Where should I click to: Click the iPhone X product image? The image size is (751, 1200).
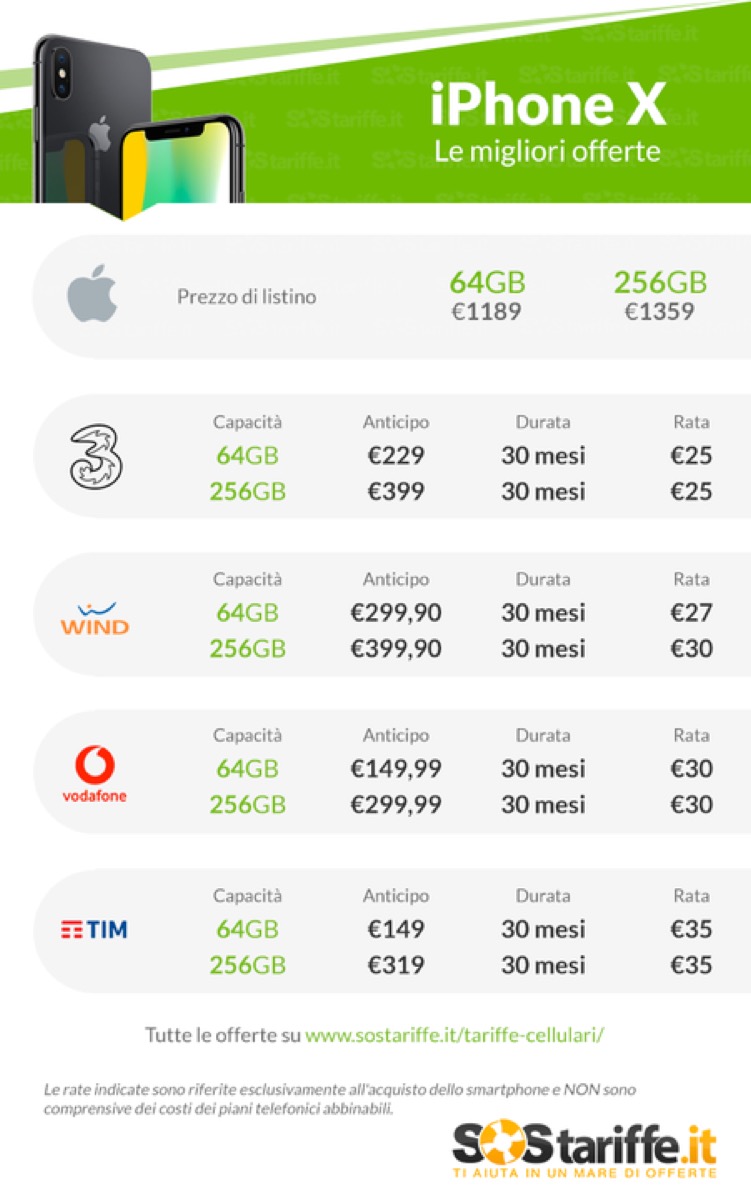(140, 125)
